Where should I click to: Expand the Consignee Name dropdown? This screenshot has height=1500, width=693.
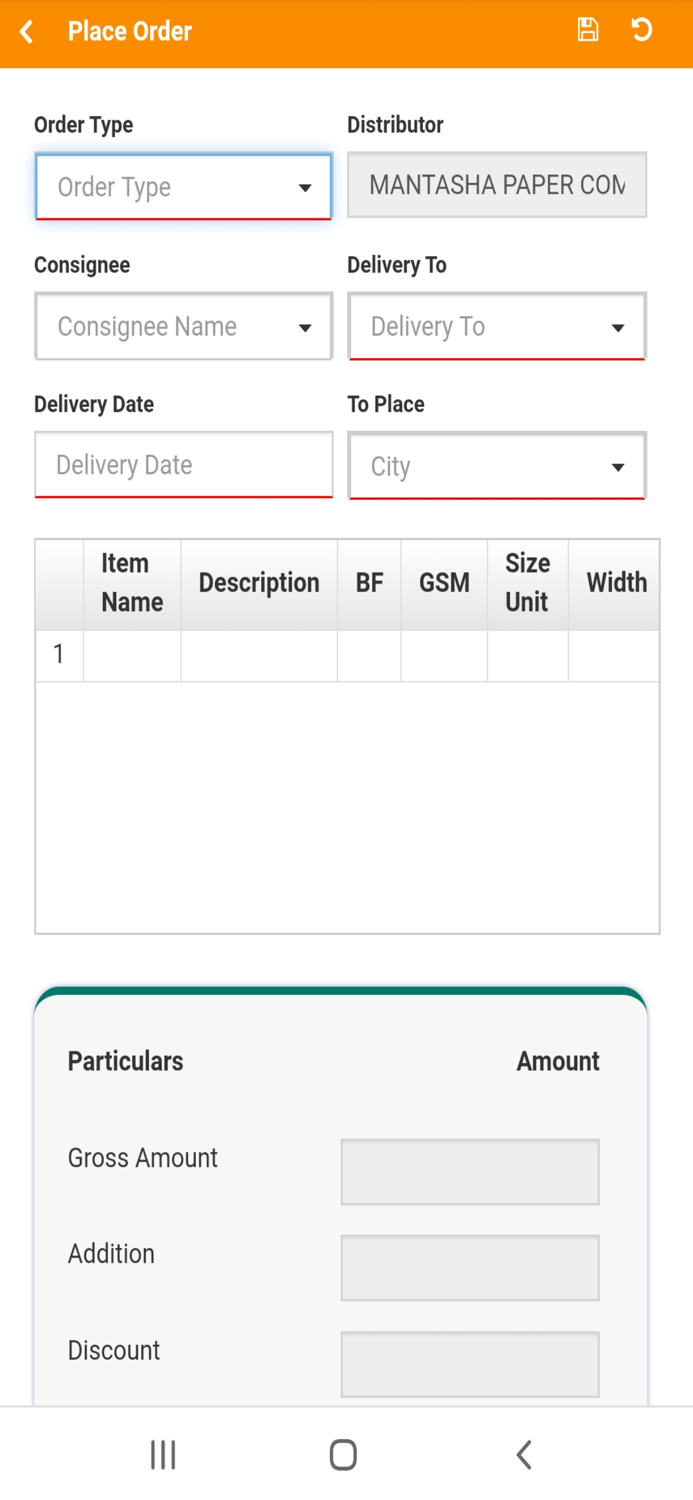(x=183, y=327)
